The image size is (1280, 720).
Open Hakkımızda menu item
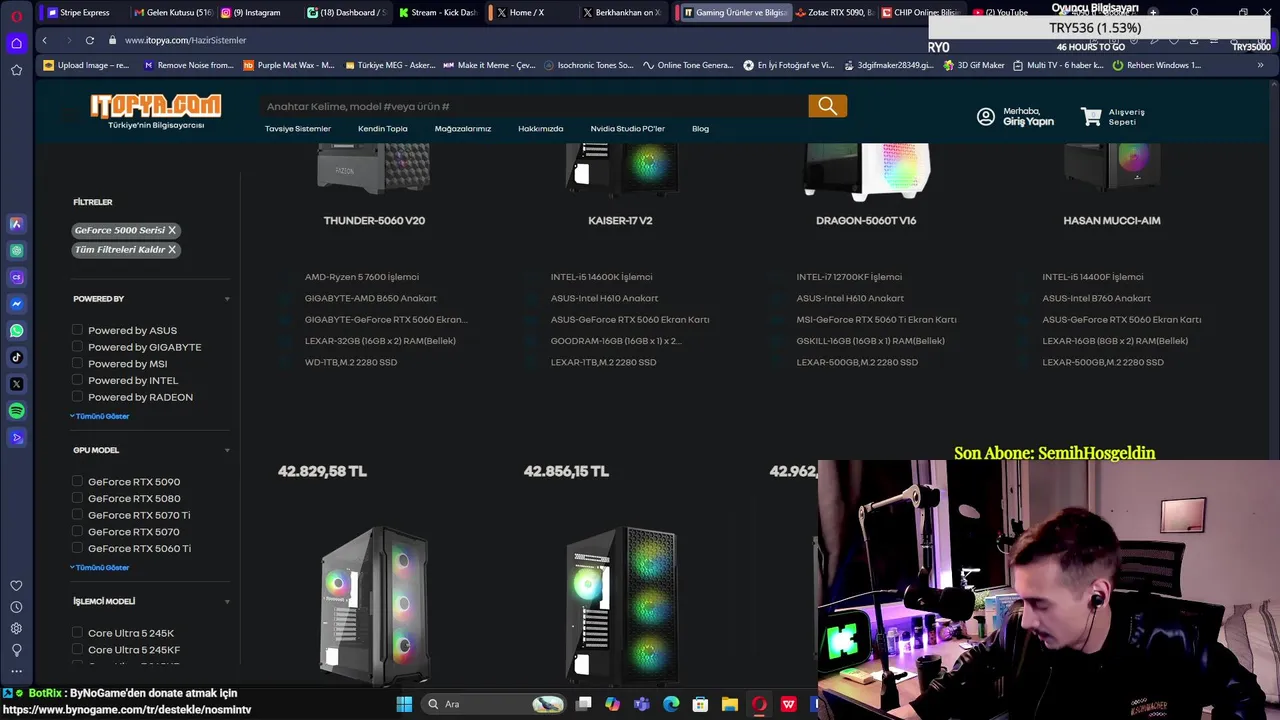(x=541, y=129)
